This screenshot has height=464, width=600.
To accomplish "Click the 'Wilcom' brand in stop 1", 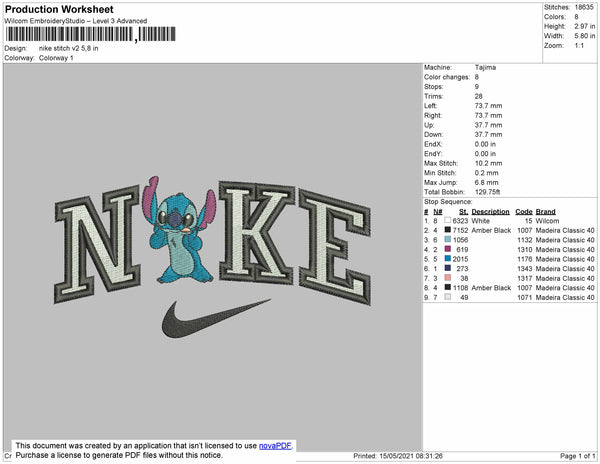I will (547, 221).
